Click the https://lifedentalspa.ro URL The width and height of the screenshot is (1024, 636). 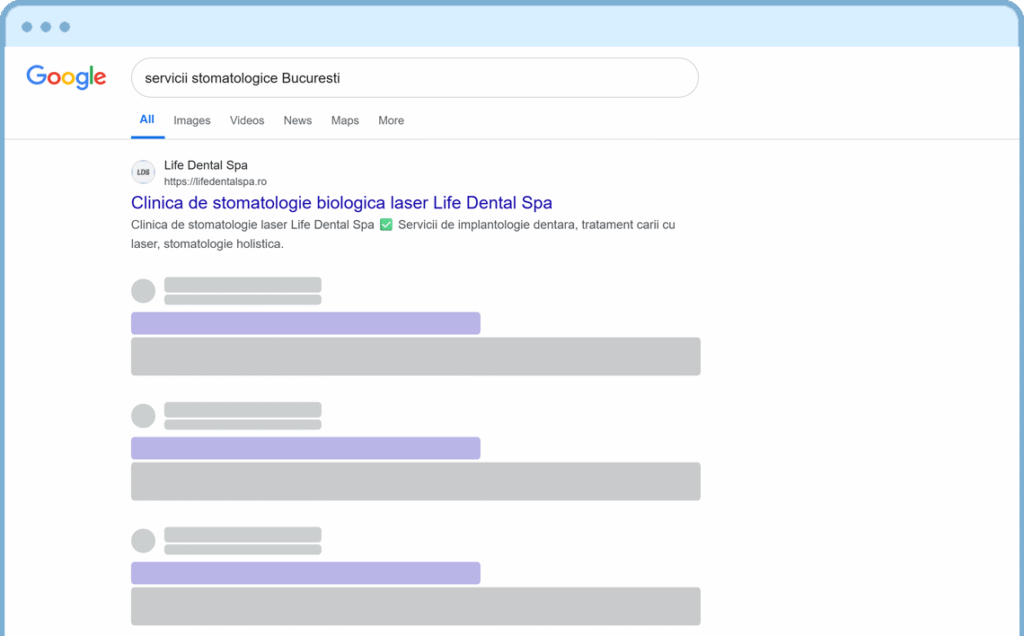click(215, 182)
